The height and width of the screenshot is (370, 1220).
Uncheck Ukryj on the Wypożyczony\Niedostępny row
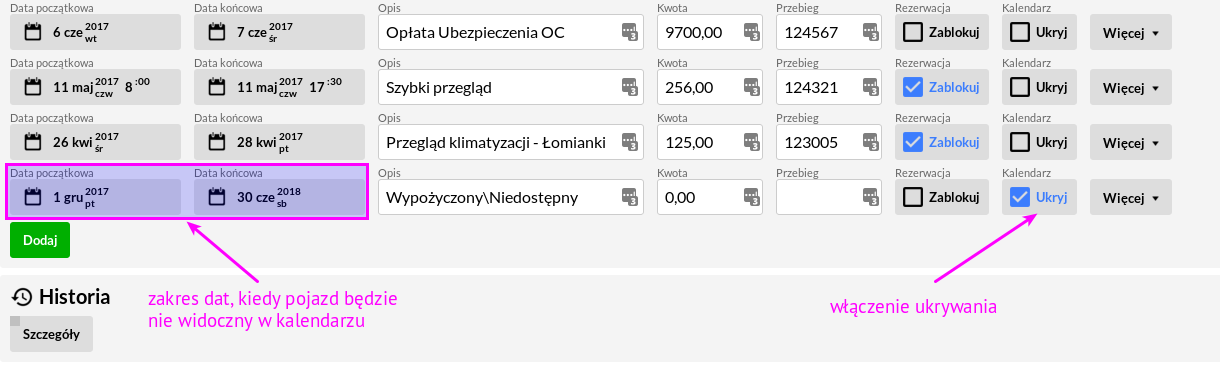[1020, 197]
